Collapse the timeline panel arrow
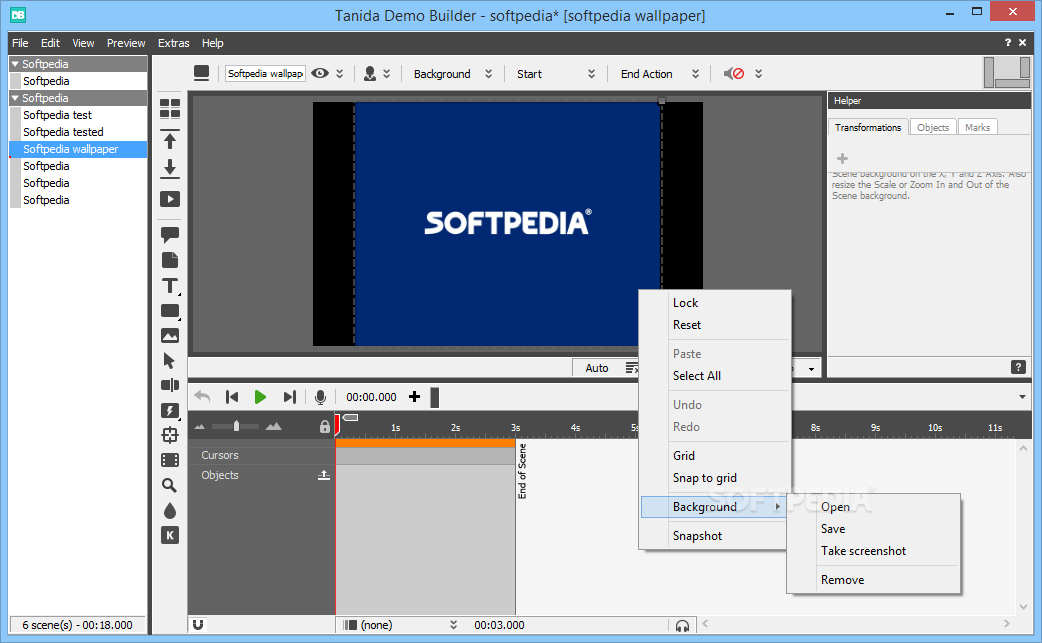This screenshot has height=643, width=1042. click(x=1022, y=397)
